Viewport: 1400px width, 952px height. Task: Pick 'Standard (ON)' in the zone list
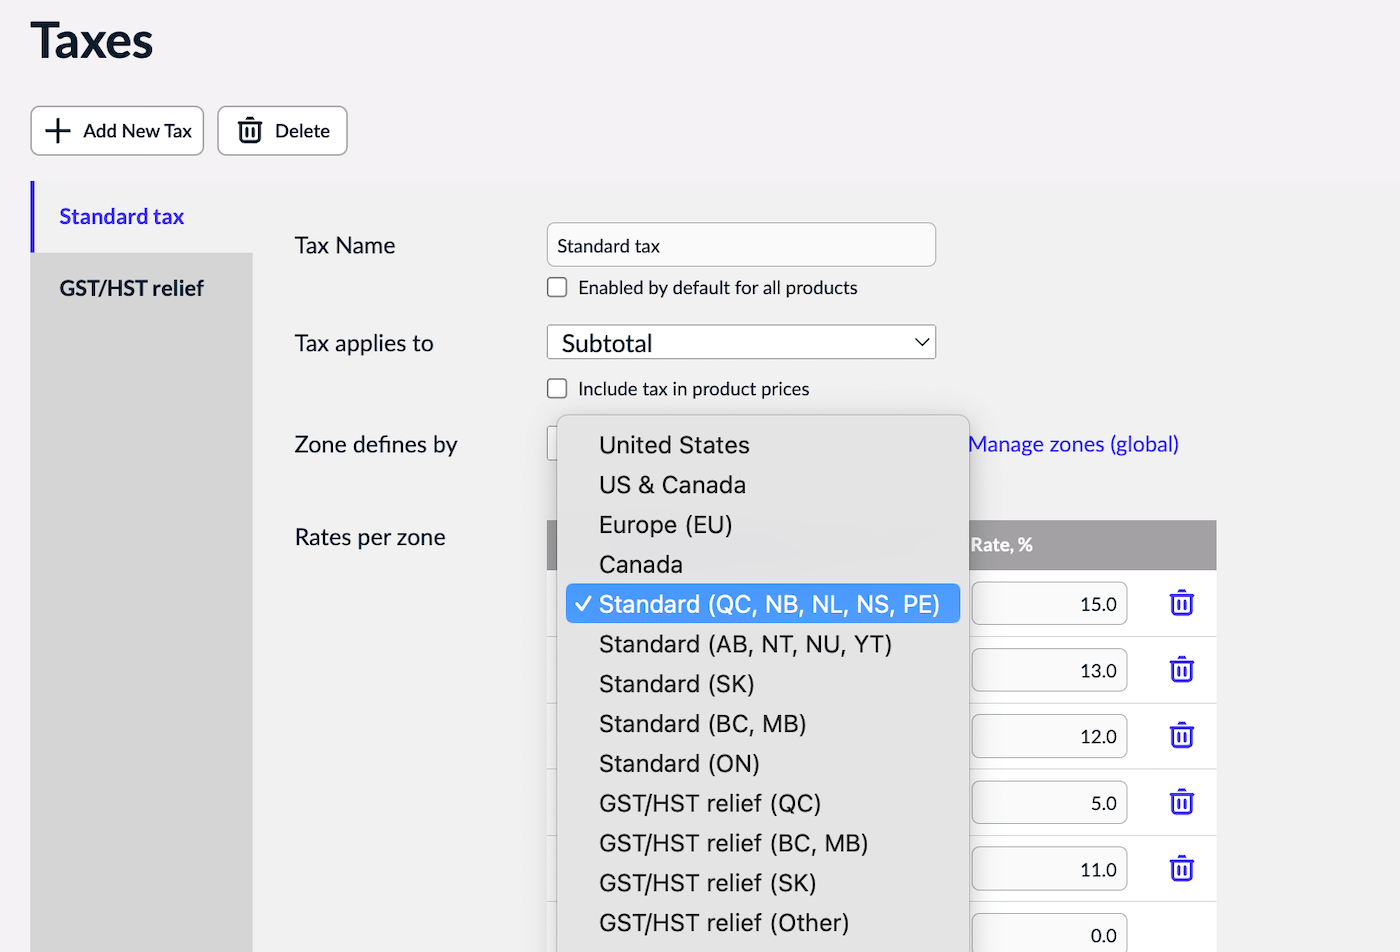click(x=679, y=764)
